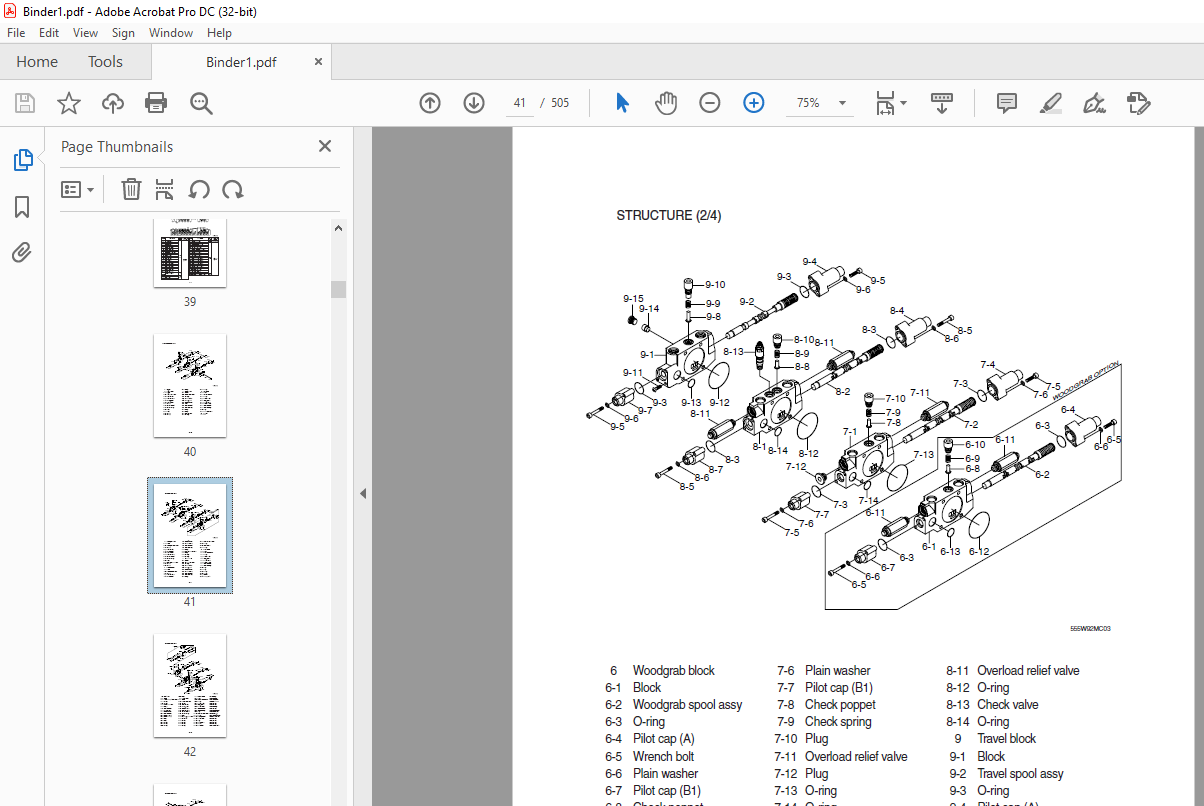The image size is (1204, 806).
Task: Click the 'Travel spool assy' entry
Action: pos(1021,774)
